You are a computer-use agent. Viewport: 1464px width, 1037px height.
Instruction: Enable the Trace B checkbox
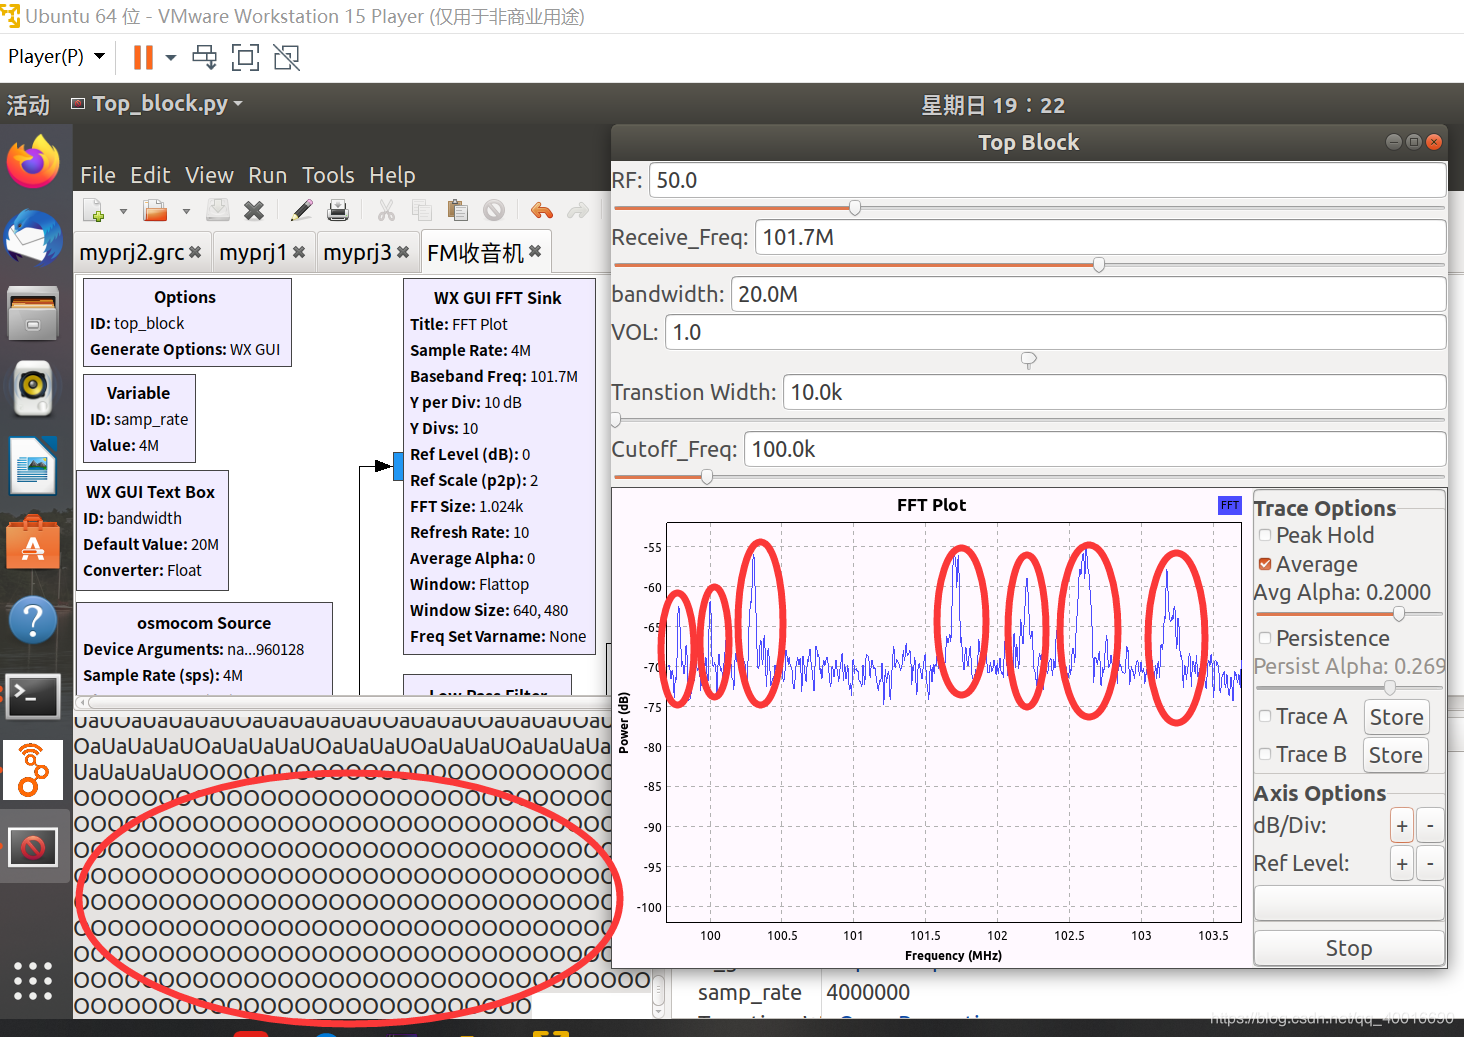1265,754
